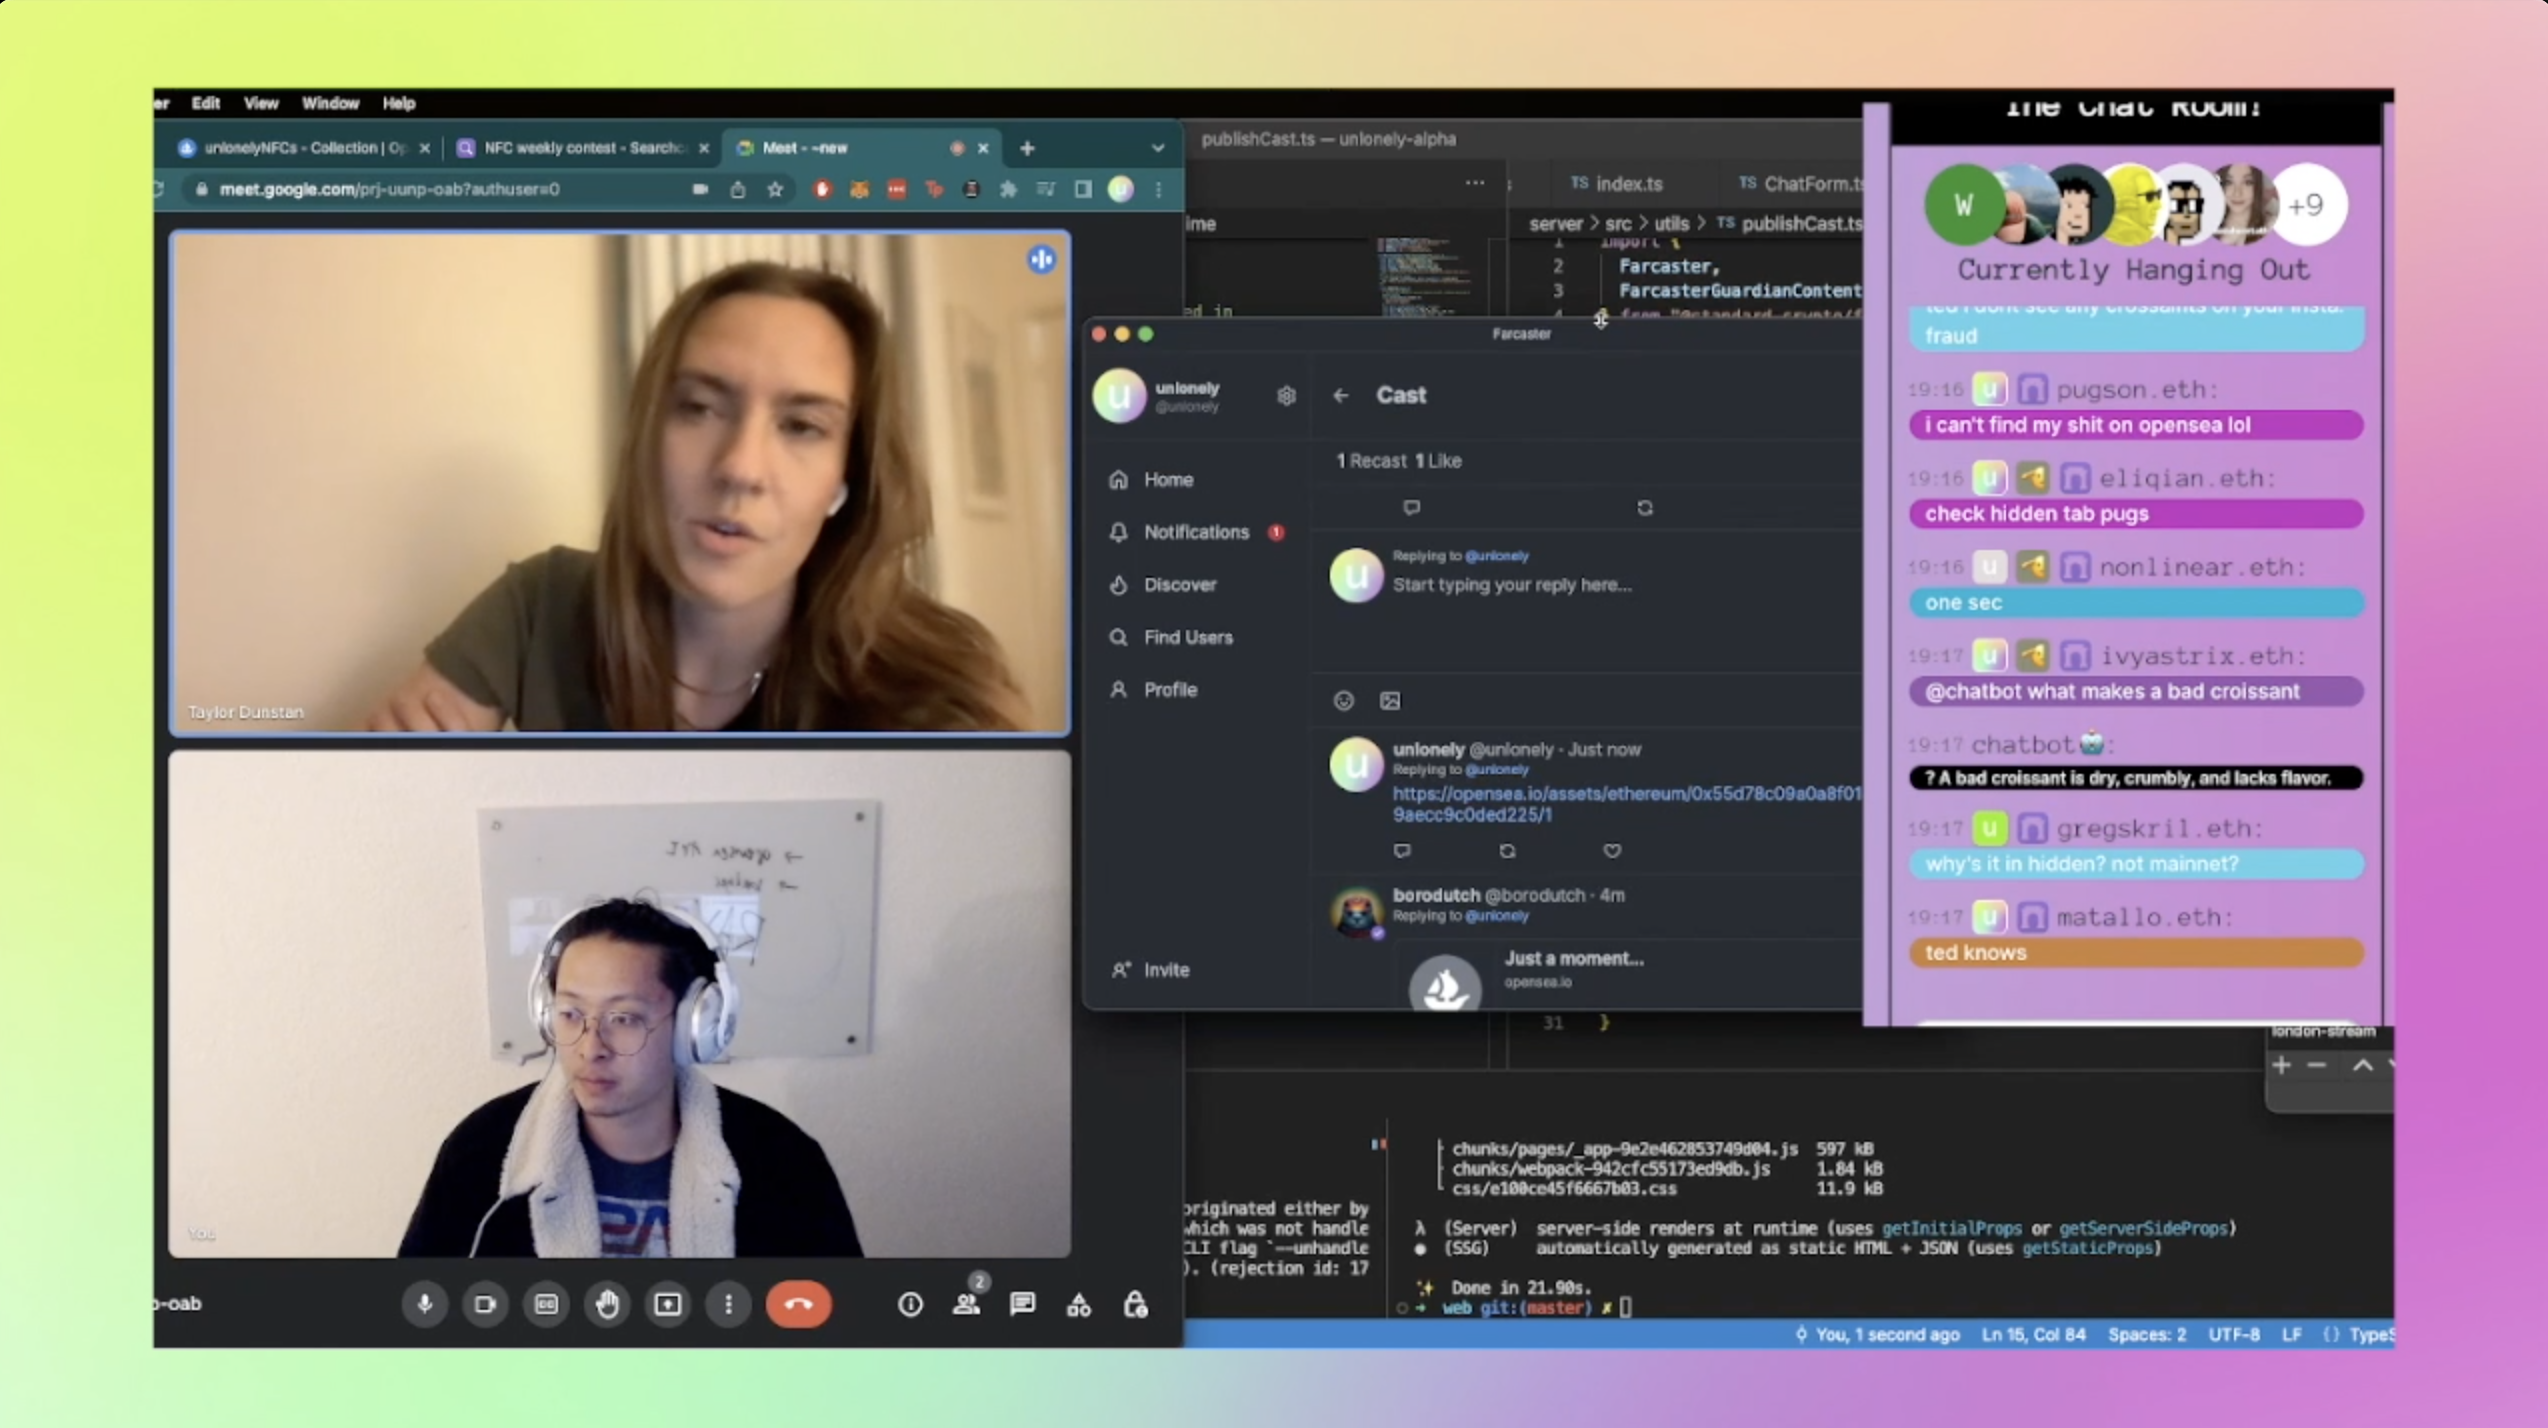
Task: Open the Help menu in the menu bar
Action: pyautogui.click(x=398, y=103)
